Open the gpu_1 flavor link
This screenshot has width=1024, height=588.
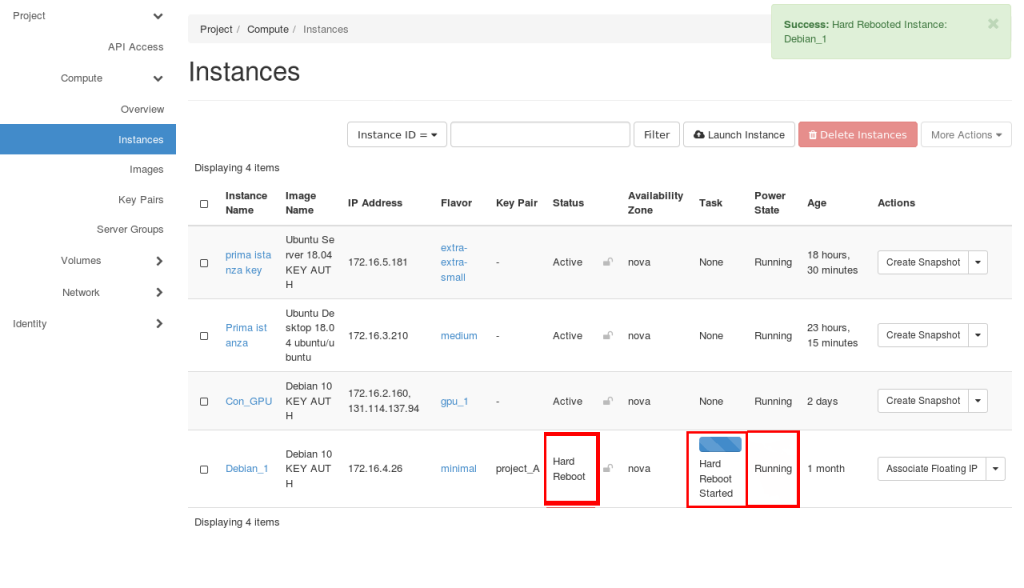454,401
